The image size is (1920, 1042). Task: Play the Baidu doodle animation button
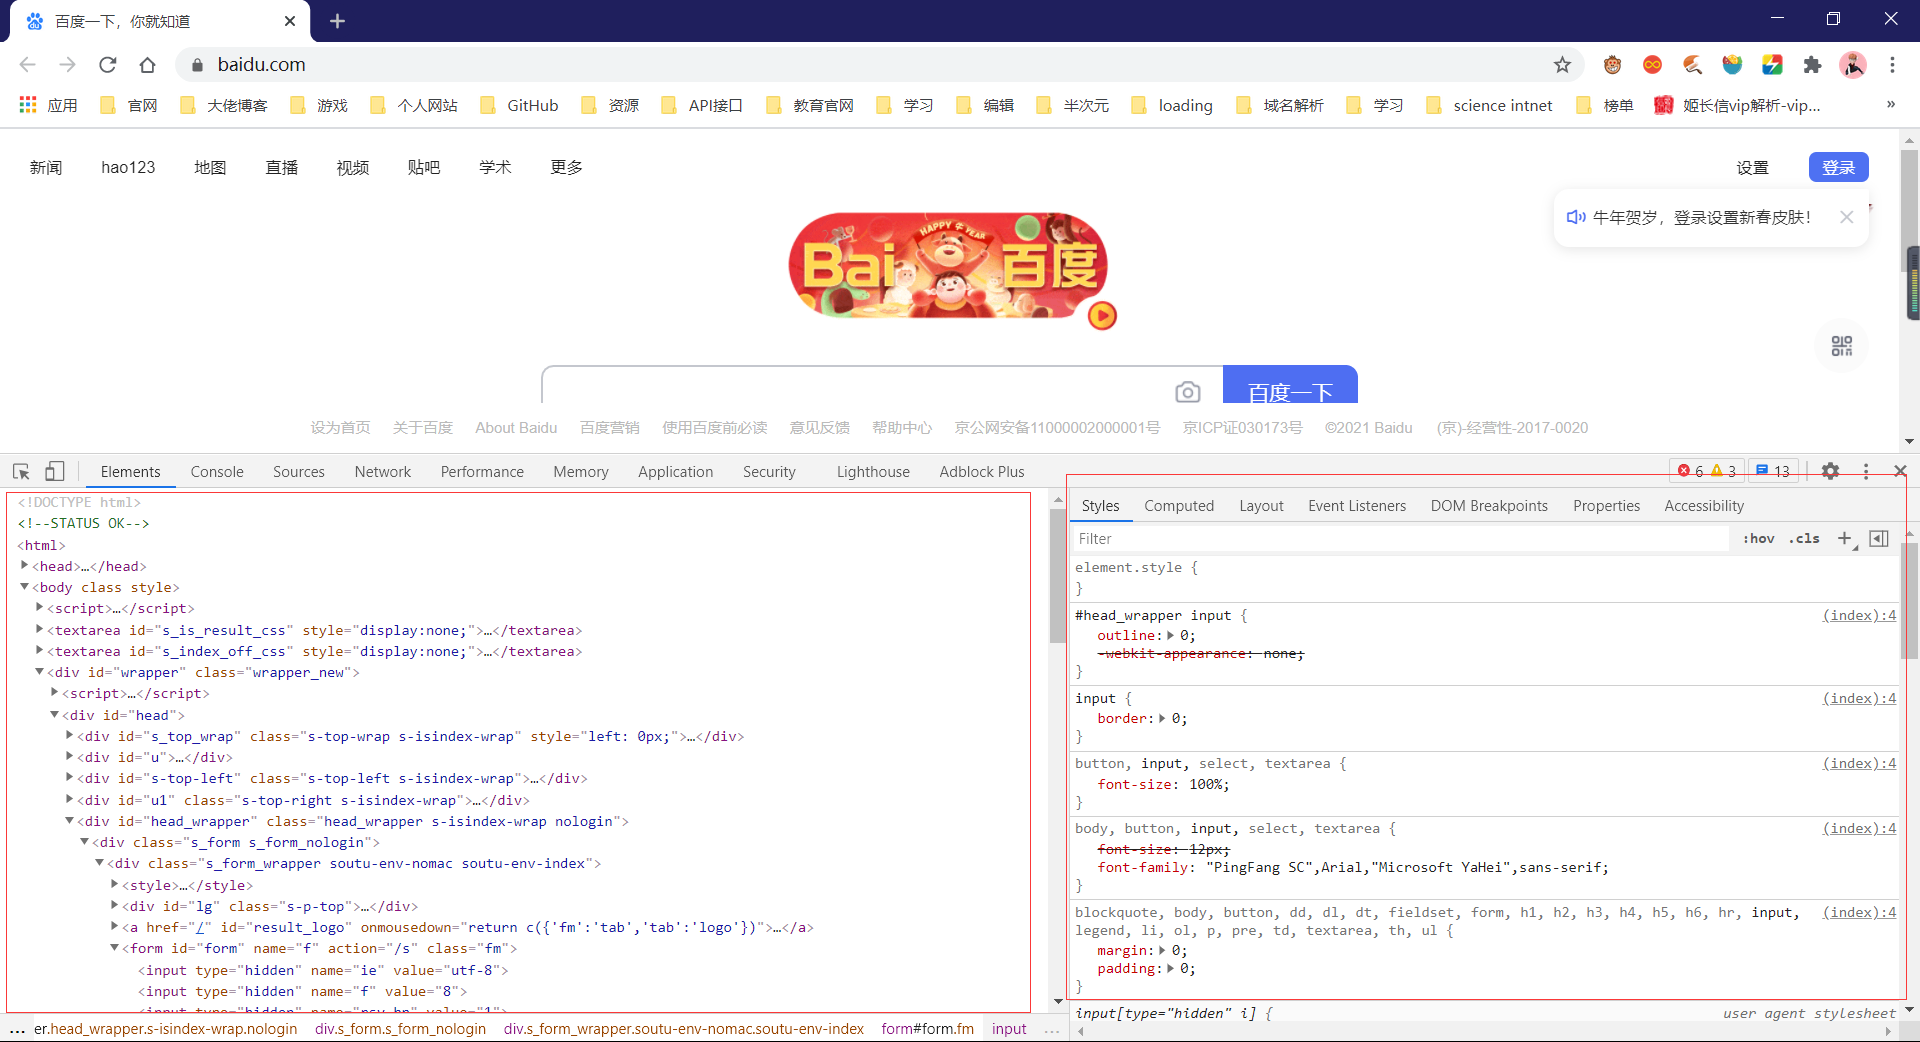1102,316
